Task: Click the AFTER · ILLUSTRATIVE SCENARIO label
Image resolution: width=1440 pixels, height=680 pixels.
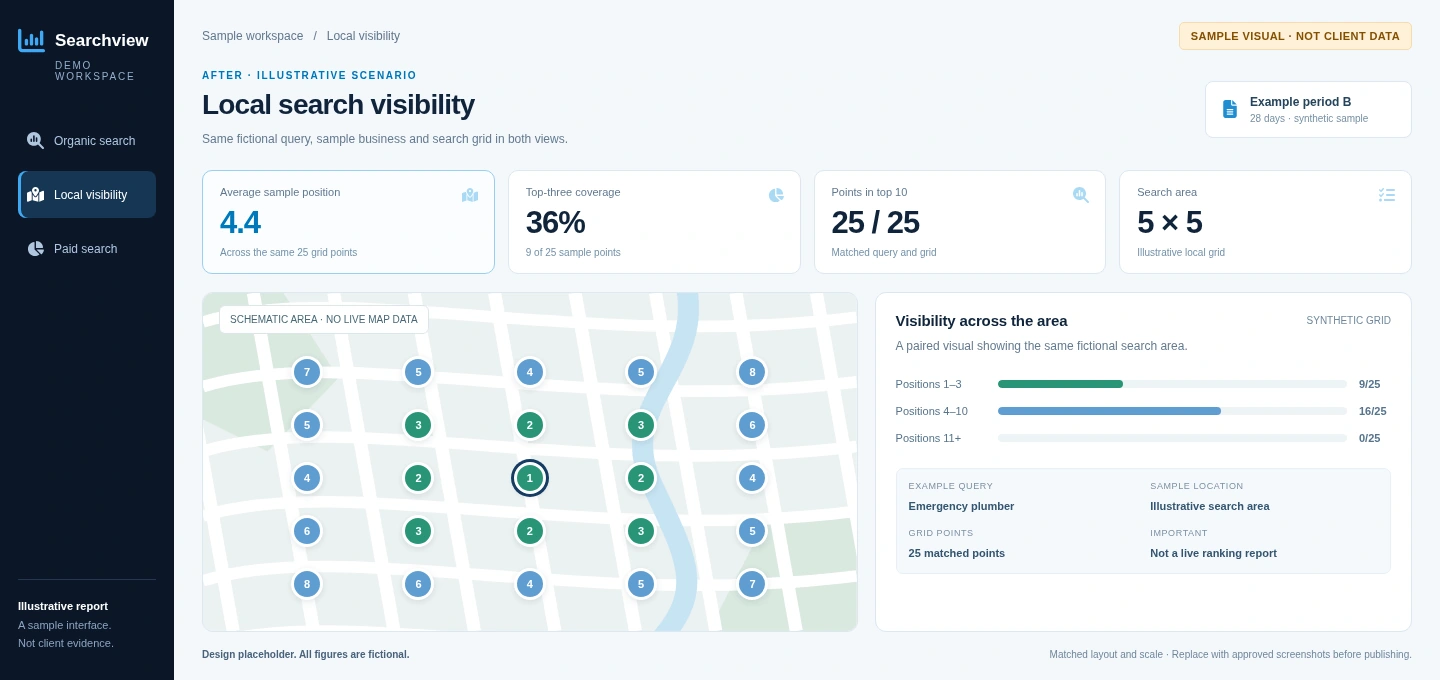Action: click(309, 75)
